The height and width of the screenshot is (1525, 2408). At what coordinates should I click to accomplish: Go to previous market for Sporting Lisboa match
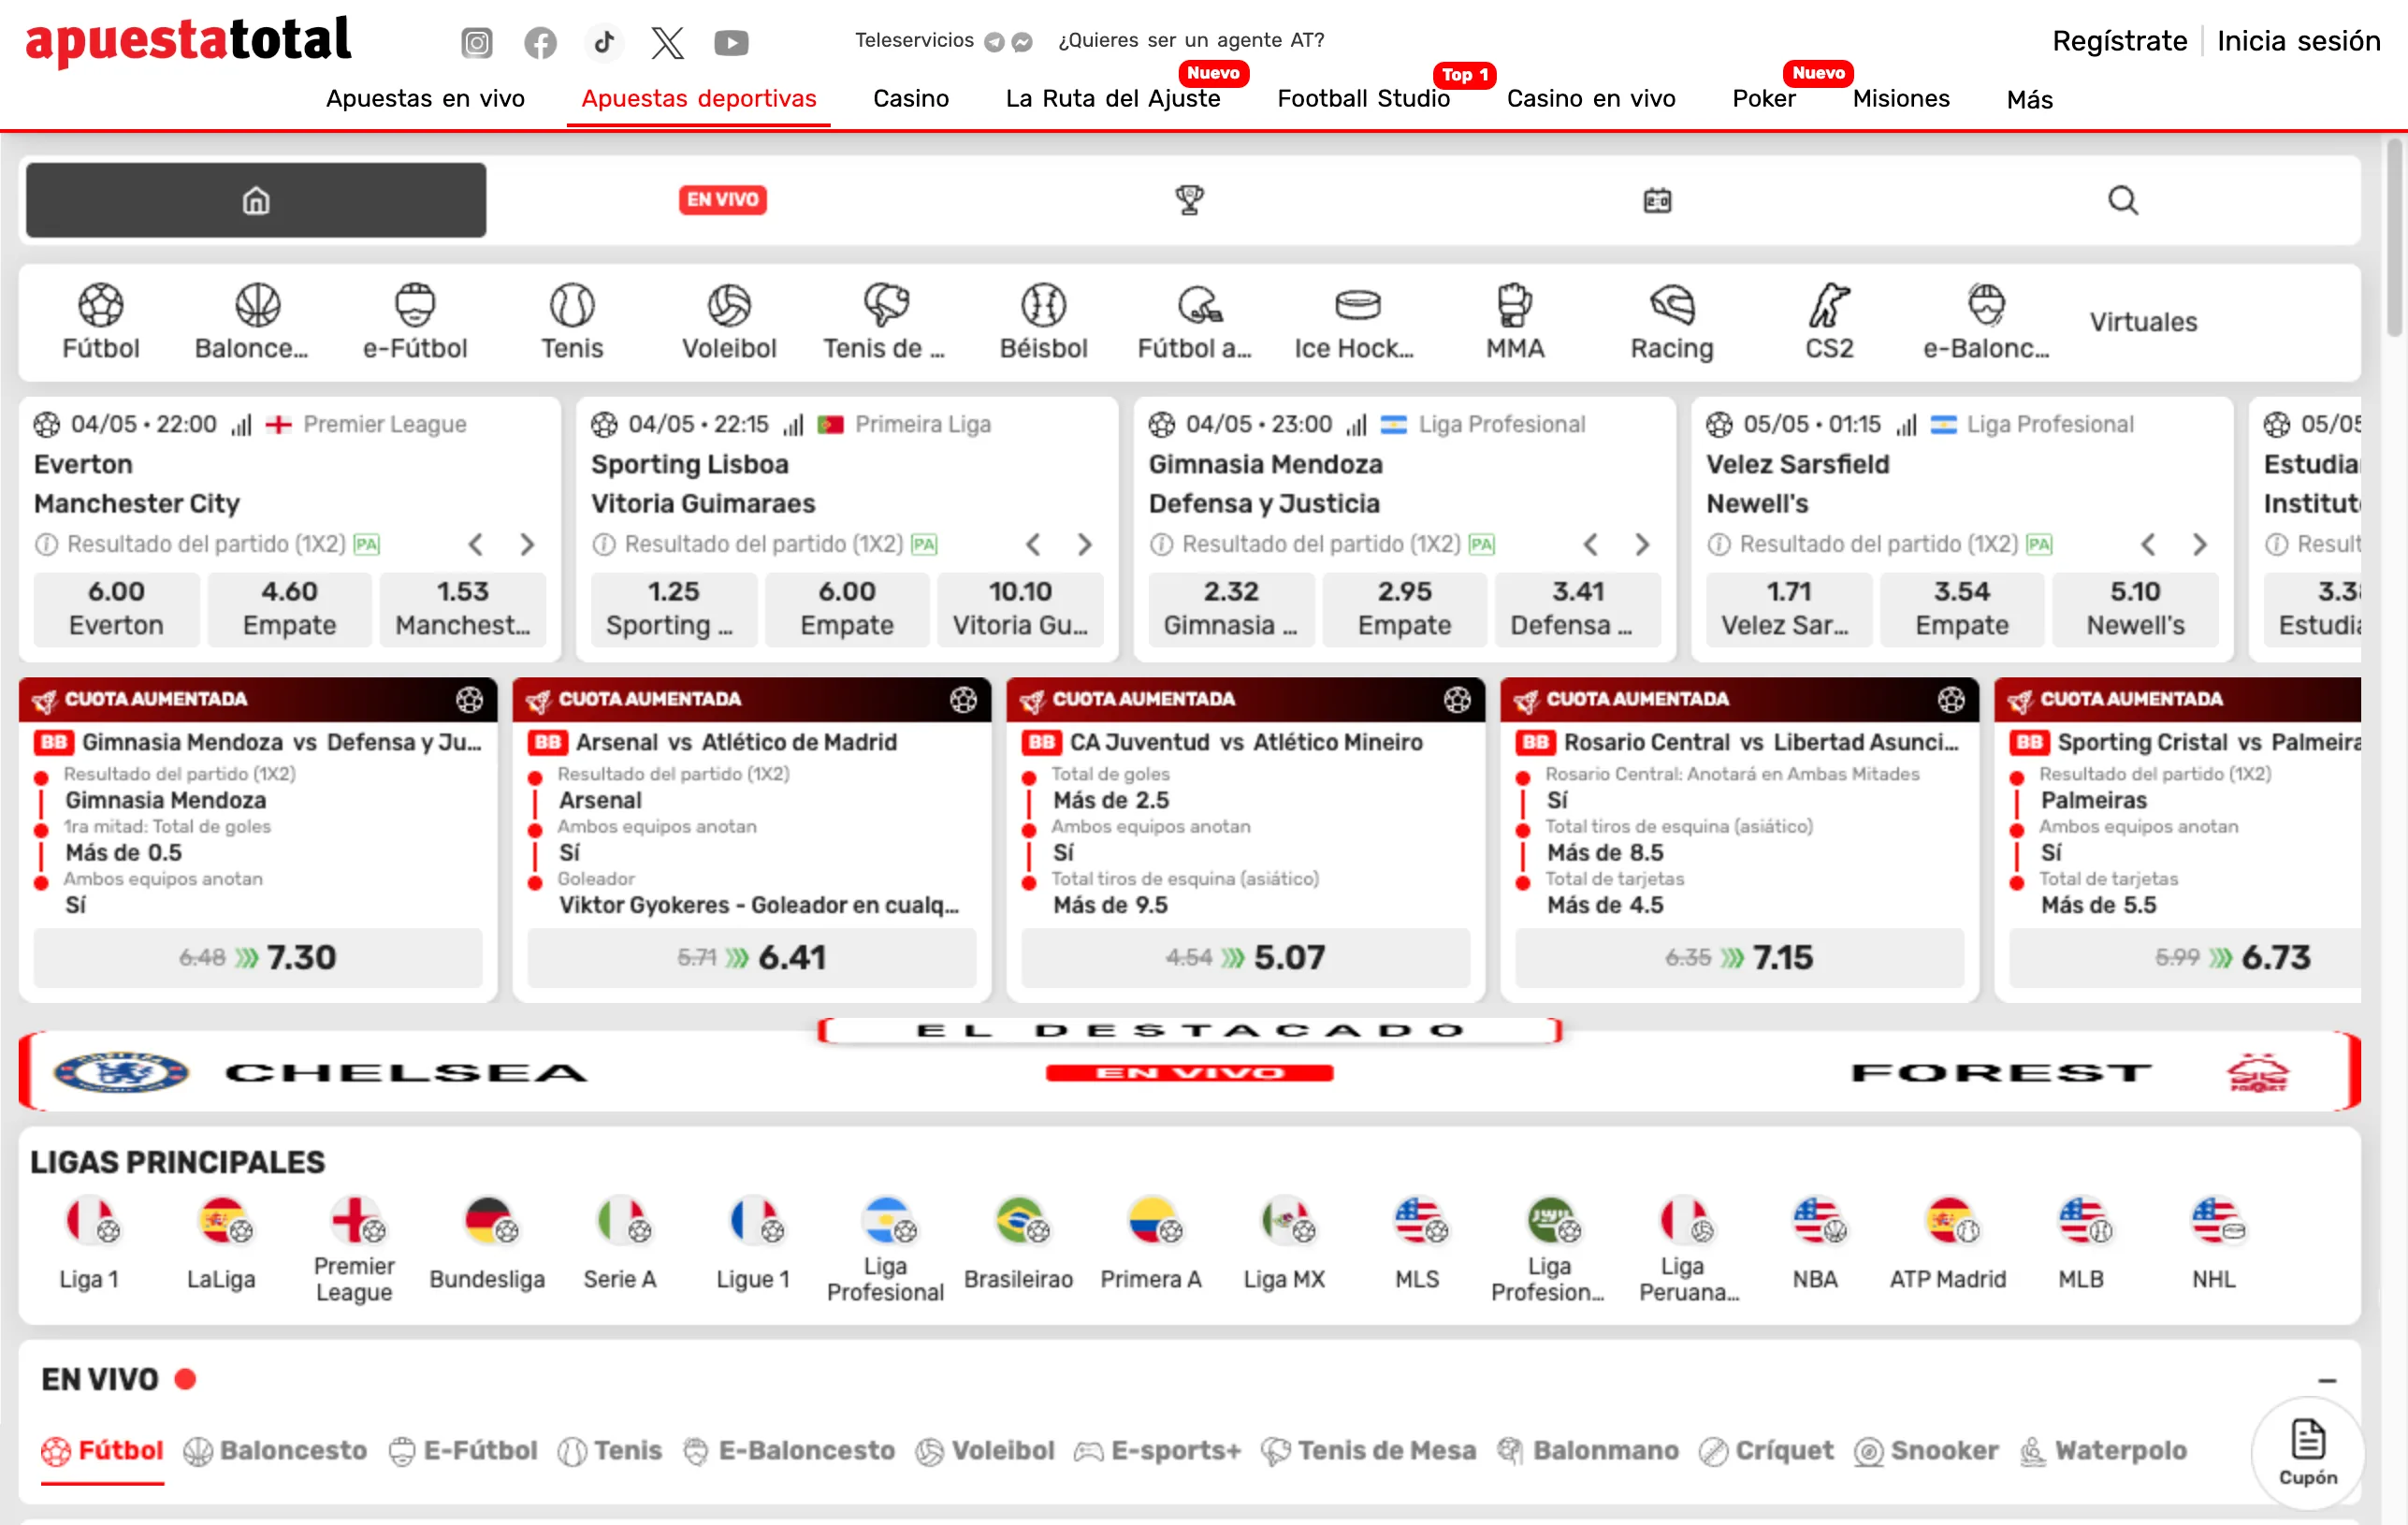1033,545
